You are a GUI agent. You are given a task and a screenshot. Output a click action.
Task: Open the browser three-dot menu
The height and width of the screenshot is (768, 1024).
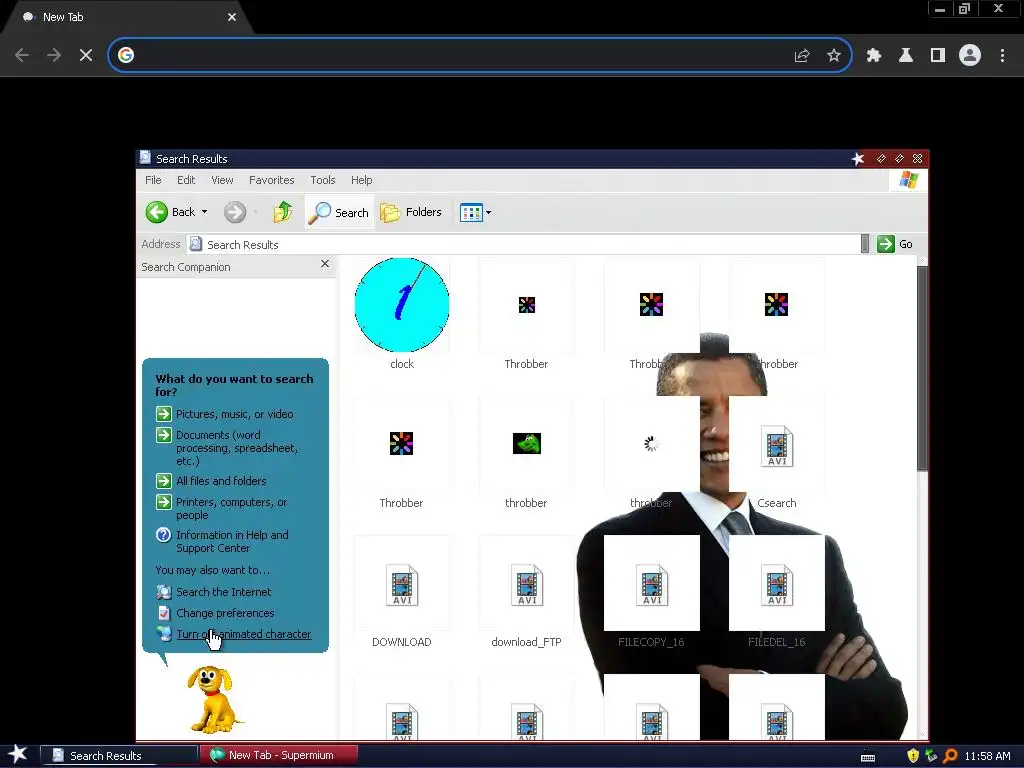1002,56
